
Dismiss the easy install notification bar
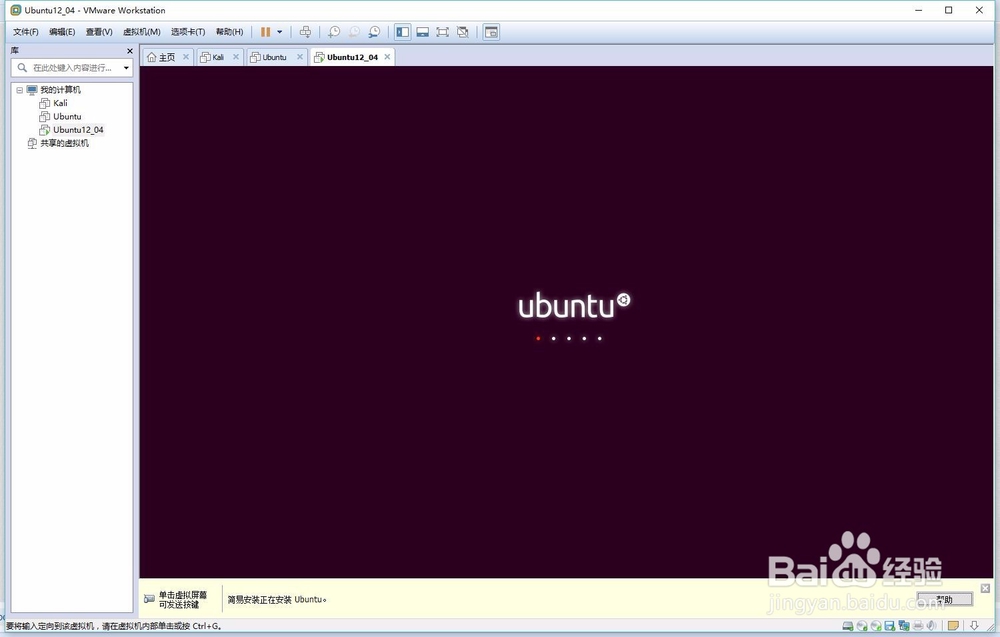point(985,588)
